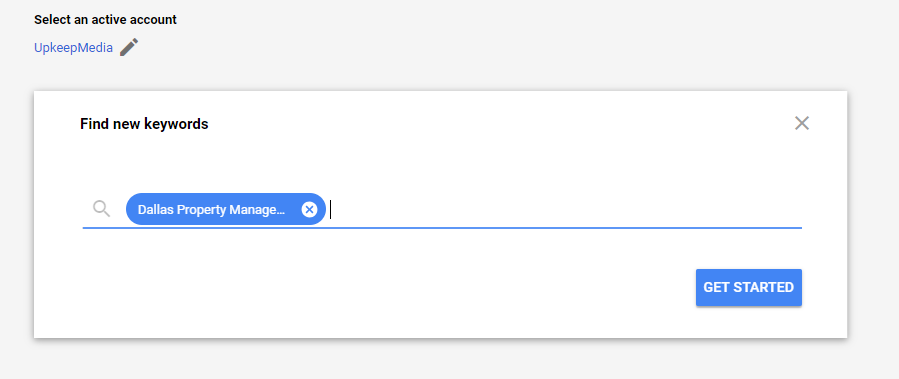Image resolution: width=899 pixels, height=379 pixels.
Task: Click the word Dallas in the blue chip
Action: tap(155, 209)
